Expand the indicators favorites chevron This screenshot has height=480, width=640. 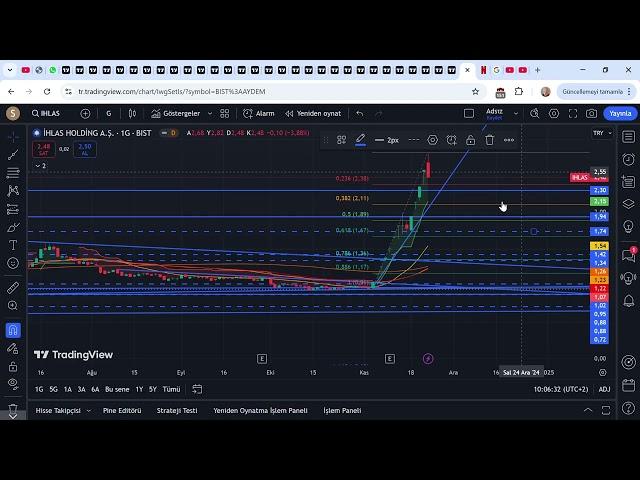tap(210, 113)
